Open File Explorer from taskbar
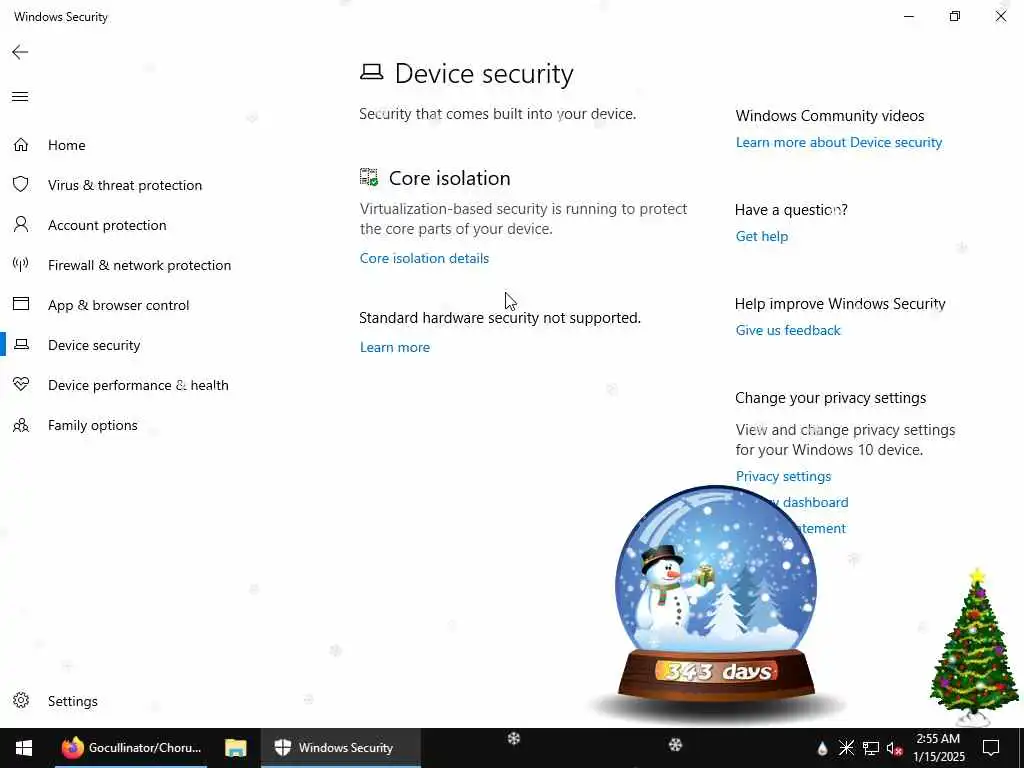The height and width of the screenshot is (768, 1024). tap(235, 748)
